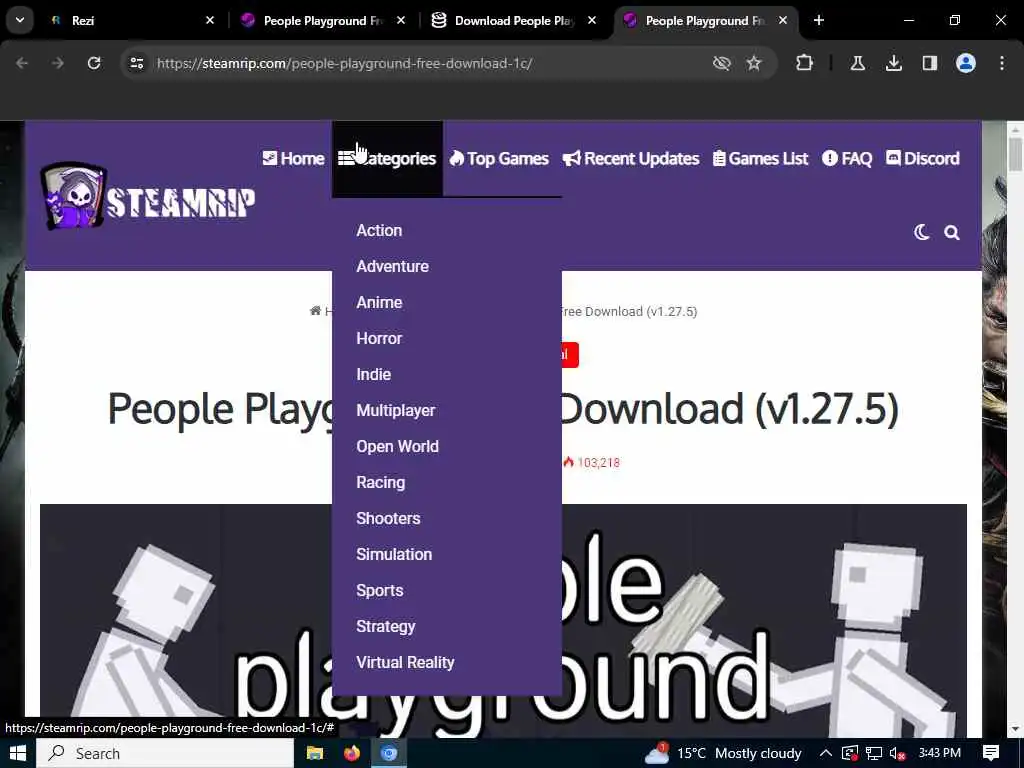Expand the tab search dropdown arrow
Screen dimensions: 1024x768
tap(20, 20)
